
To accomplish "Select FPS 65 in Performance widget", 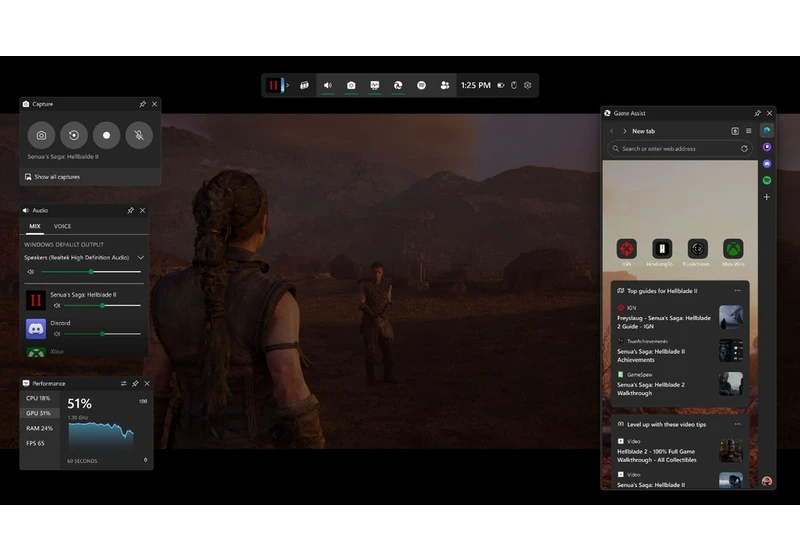I will (x=40, y=443).
